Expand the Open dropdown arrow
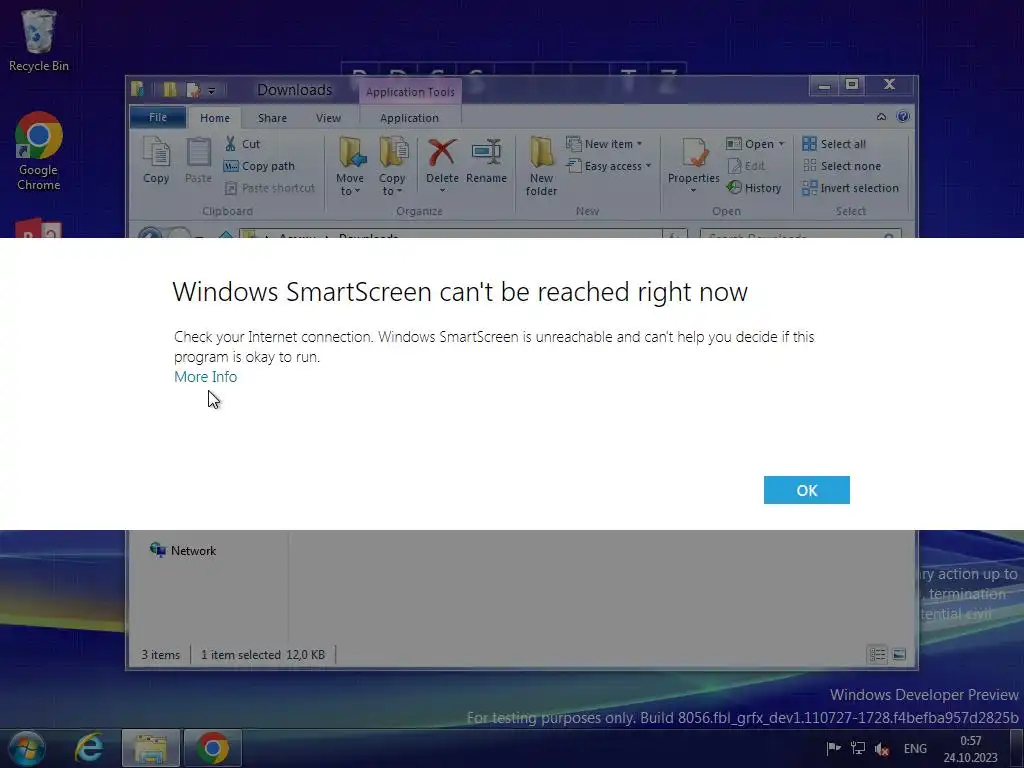The image size is (1024, 768). point(782,144)
